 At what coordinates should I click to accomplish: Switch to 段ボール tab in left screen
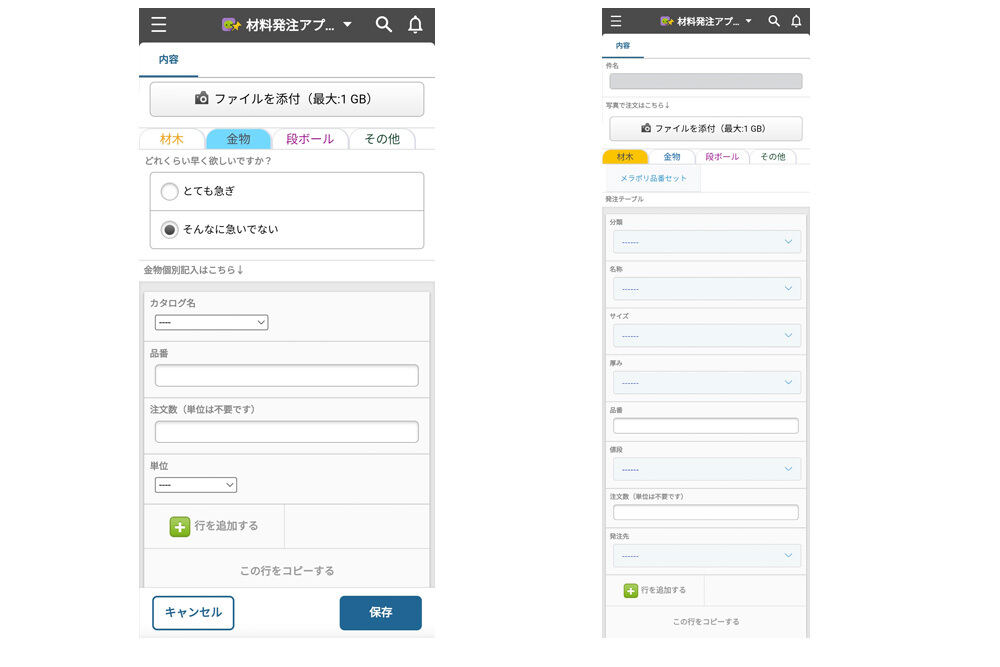click(310, 139)
